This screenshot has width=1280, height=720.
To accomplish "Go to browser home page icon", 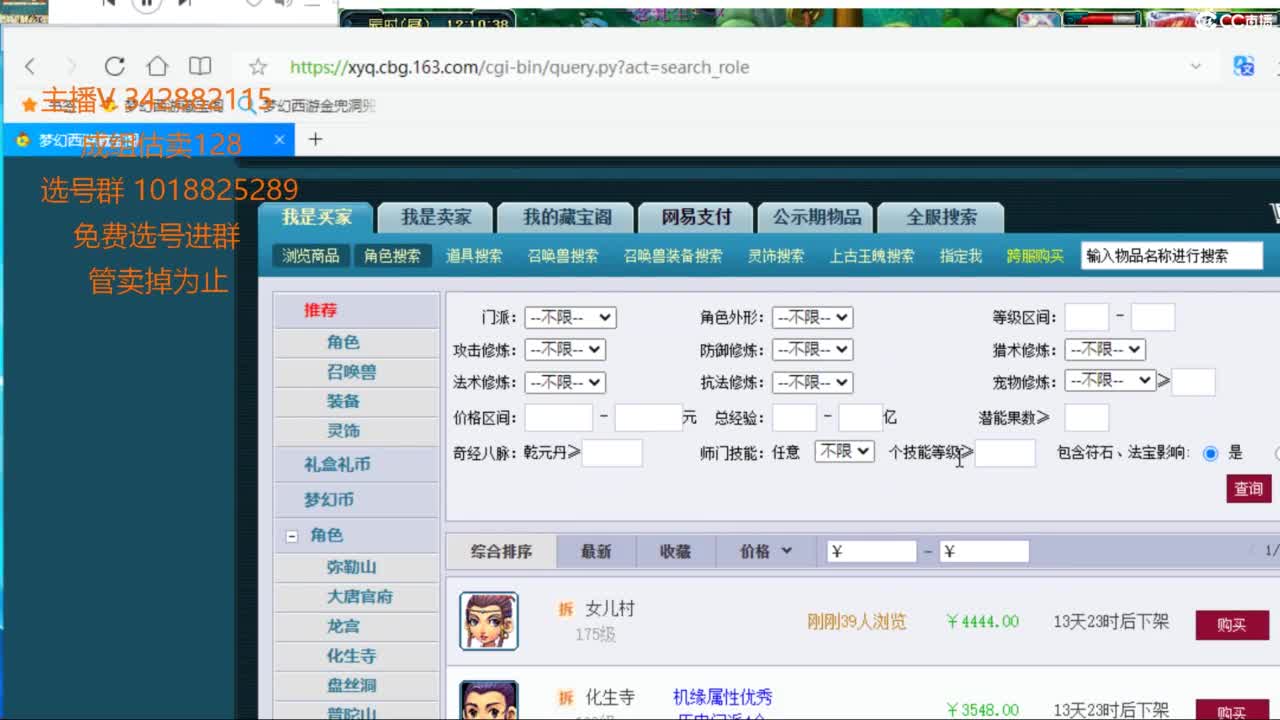I will coord(157,67).
